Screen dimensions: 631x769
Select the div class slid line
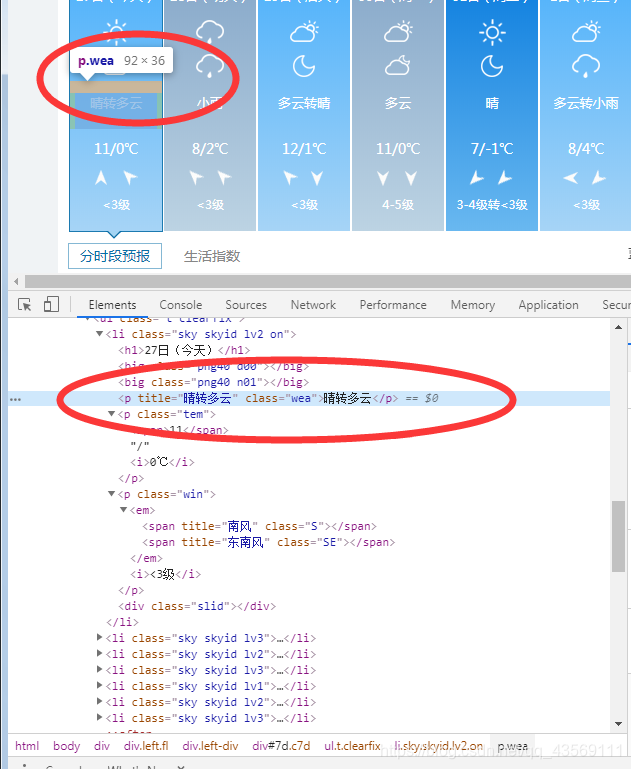coord(197,606)
